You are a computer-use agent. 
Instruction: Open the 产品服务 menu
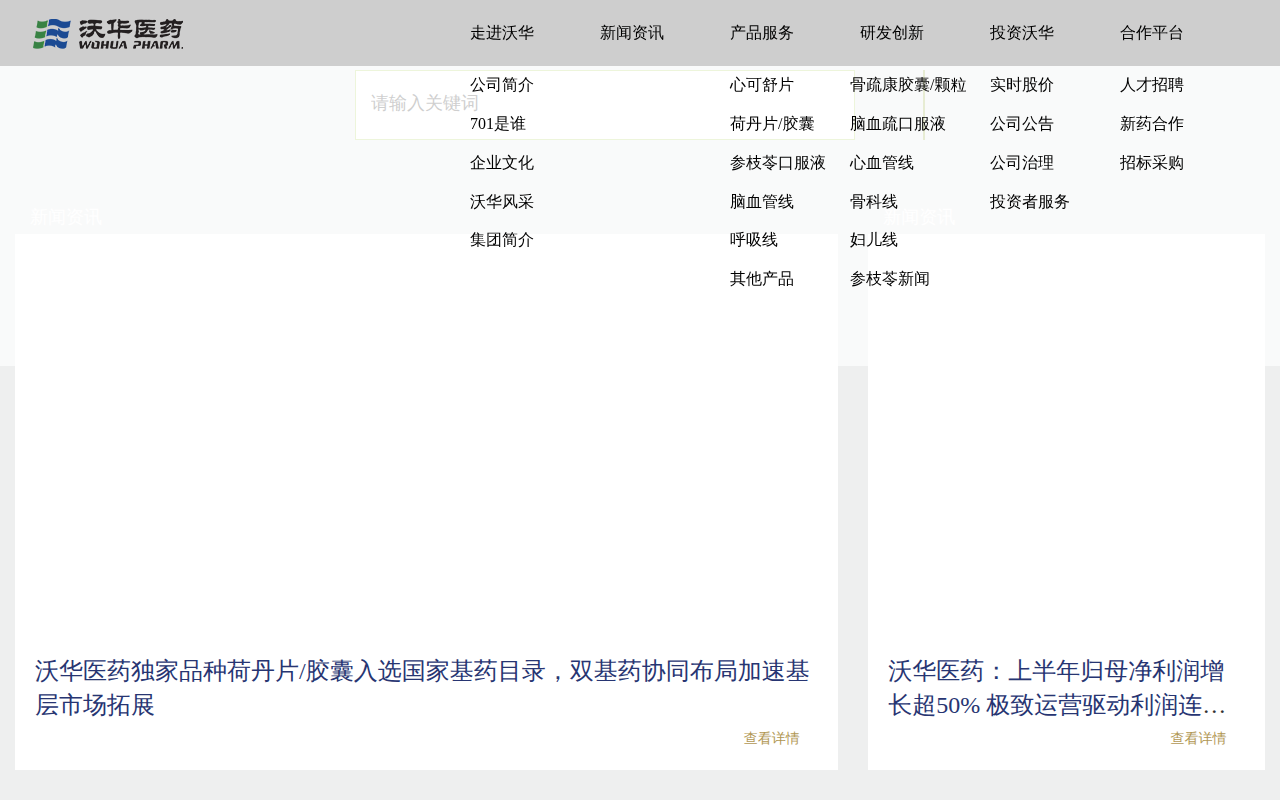[762, 33]
